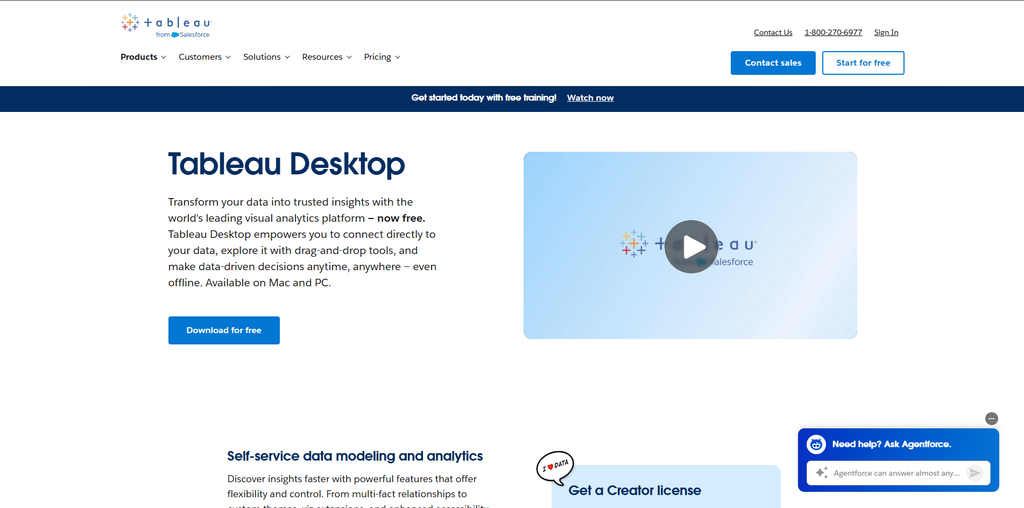The height and width of the screenshot is (508, 1024).
Task: Click the Sign In link
Action: pos(886,32)
